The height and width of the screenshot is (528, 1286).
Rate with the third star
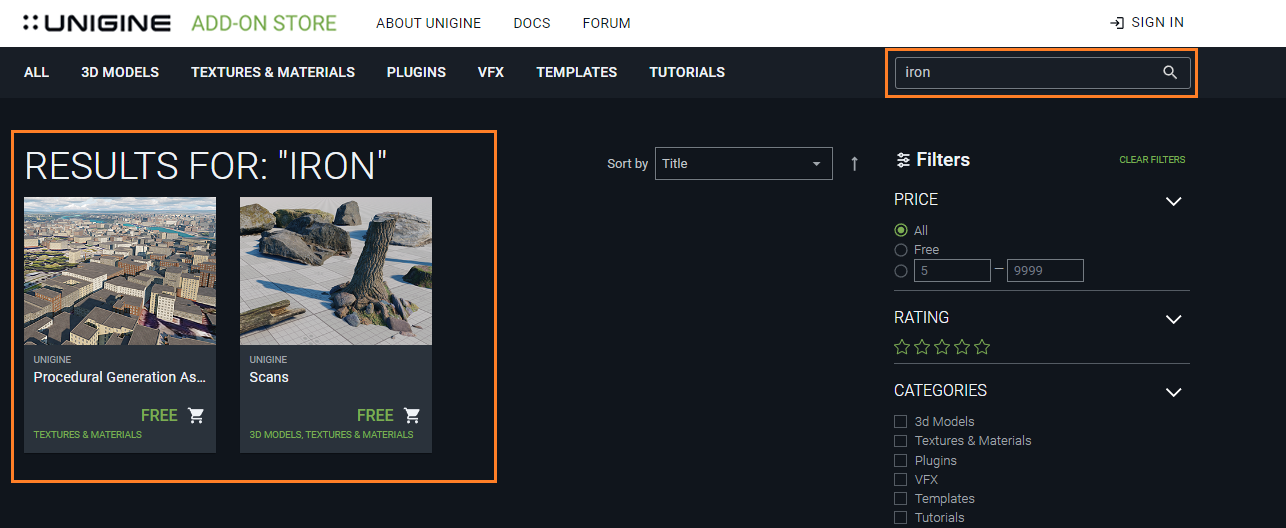coord(942,347)
